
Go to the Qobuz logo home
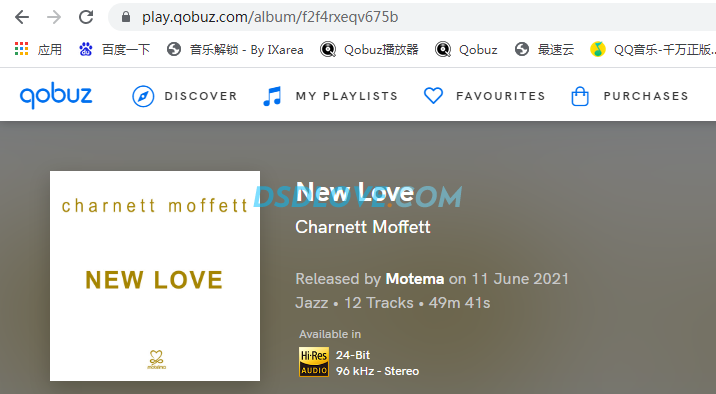pyautogui.click(x=56, y=95)
